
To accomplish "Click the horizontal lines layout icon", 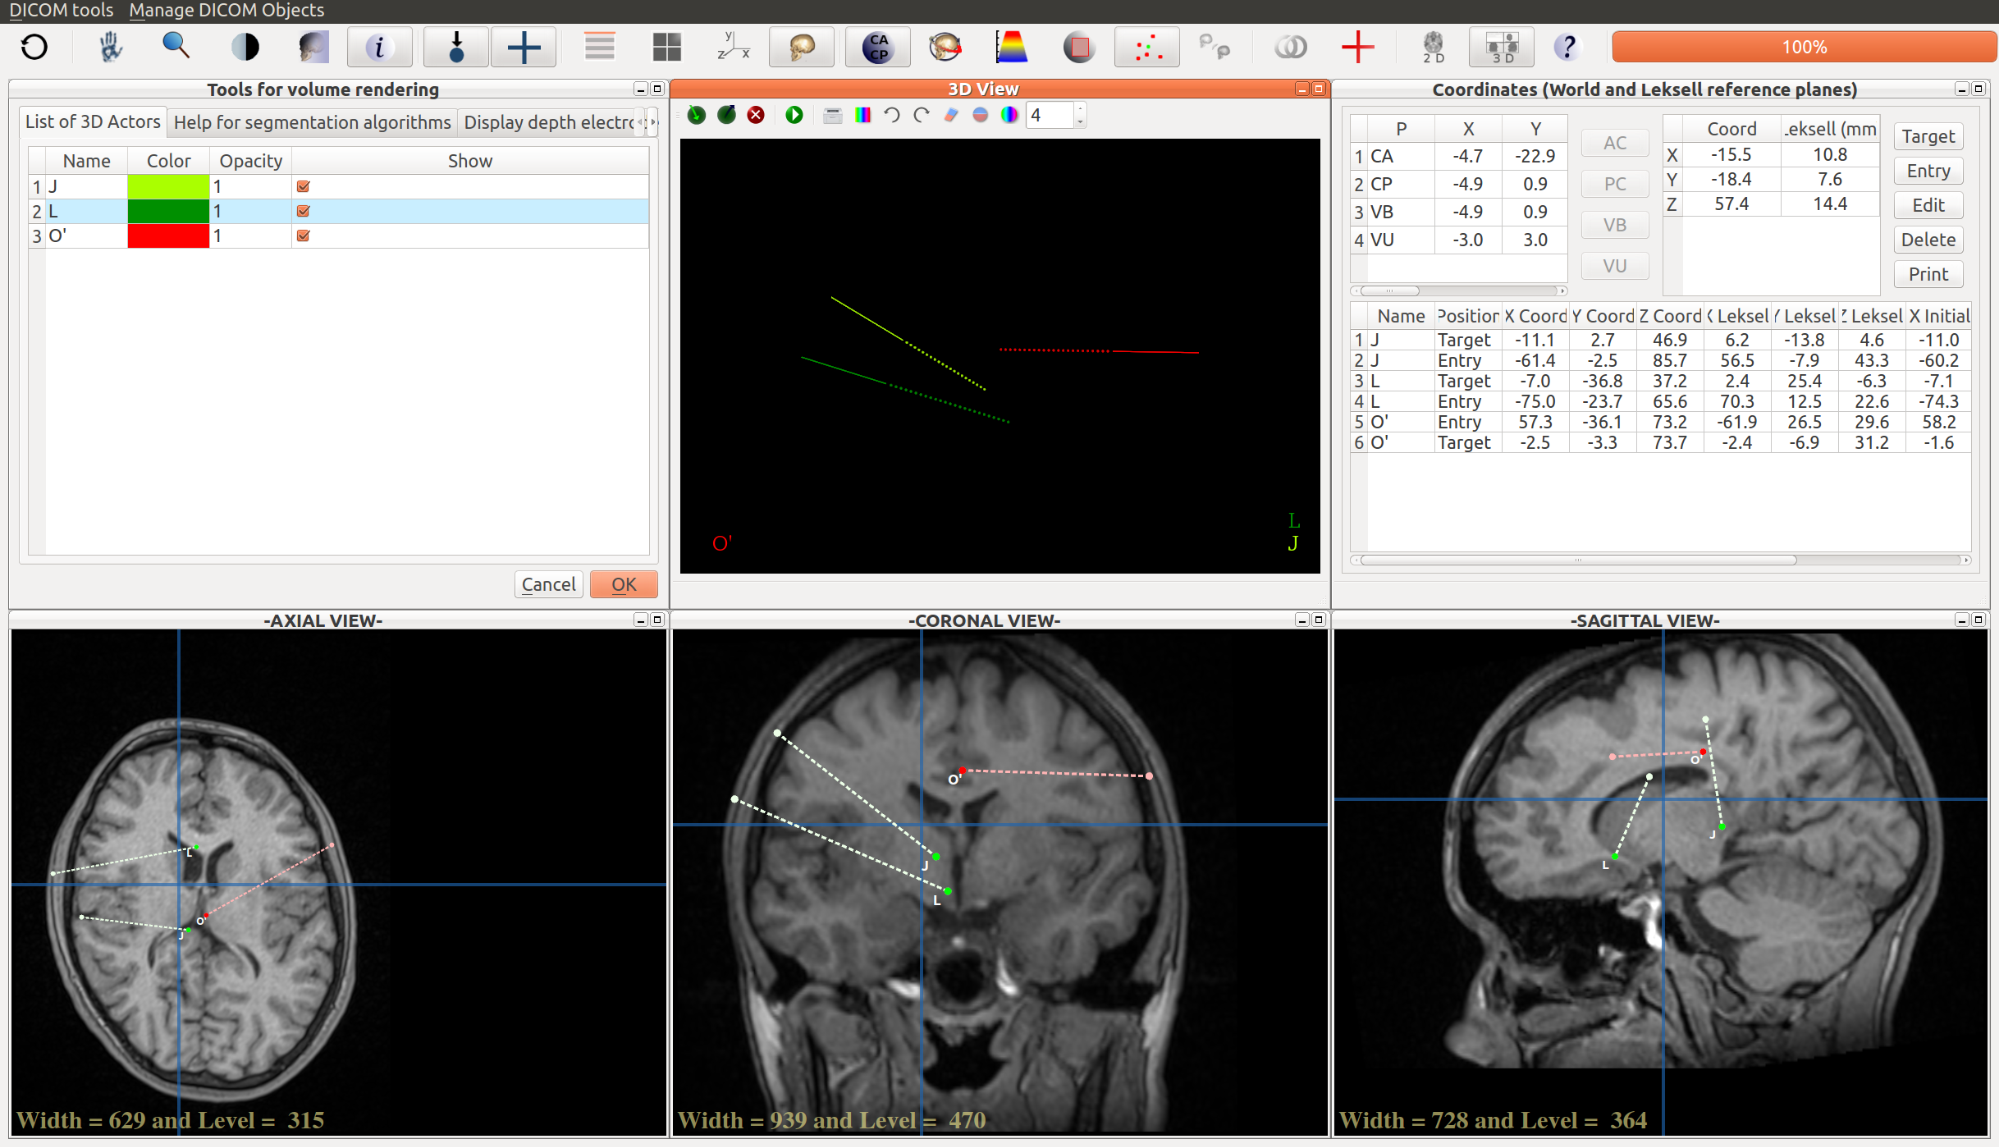I will pos(600,47).
